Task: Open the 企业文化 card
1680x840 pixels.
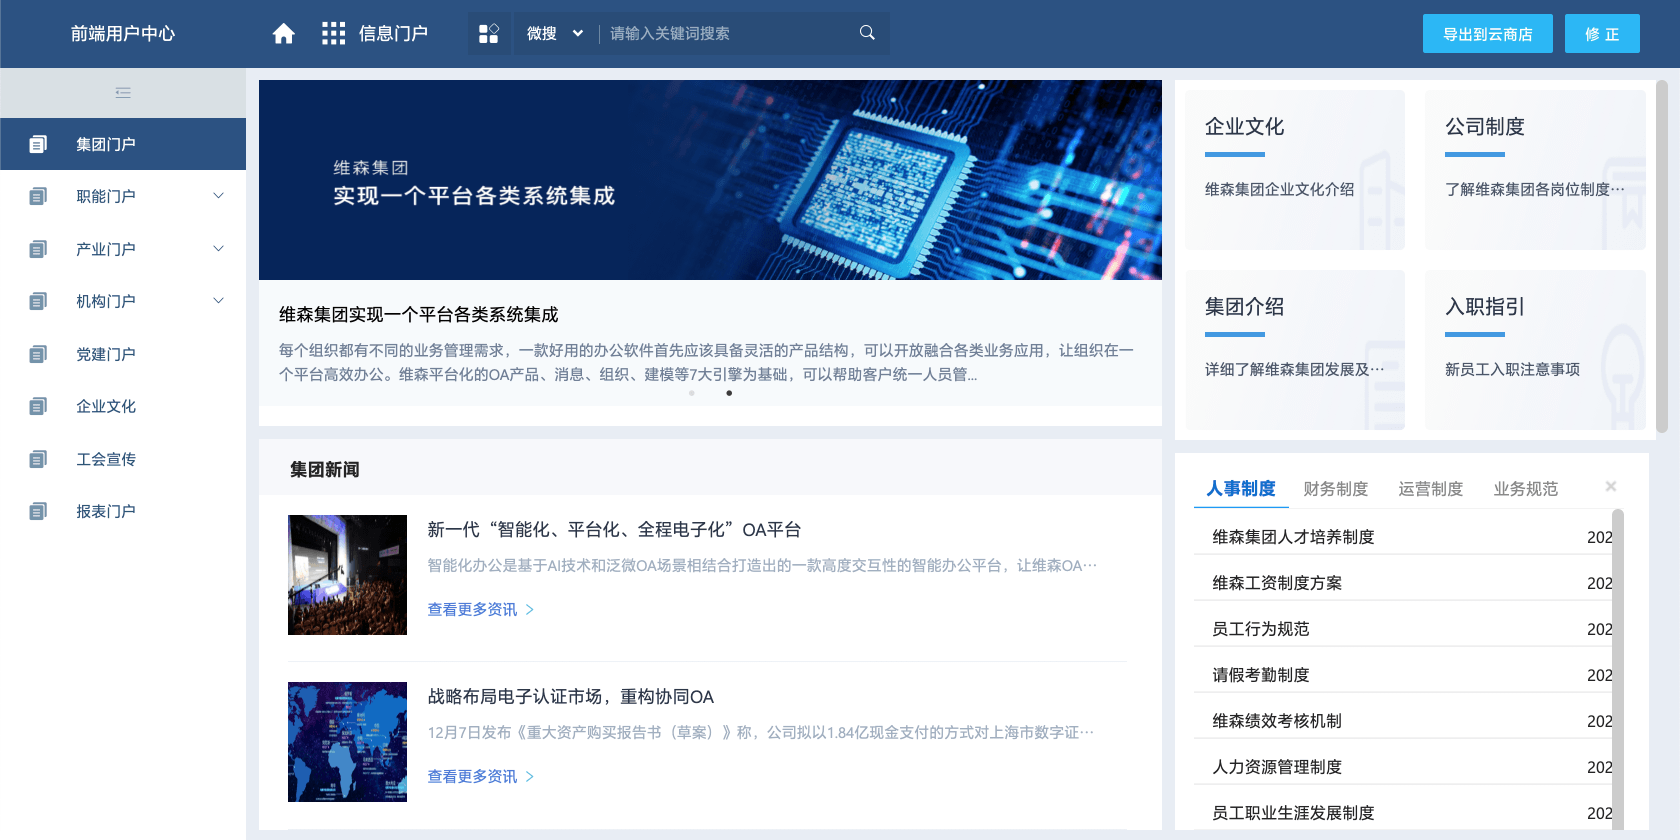Action: click(x=1295, y=170)
